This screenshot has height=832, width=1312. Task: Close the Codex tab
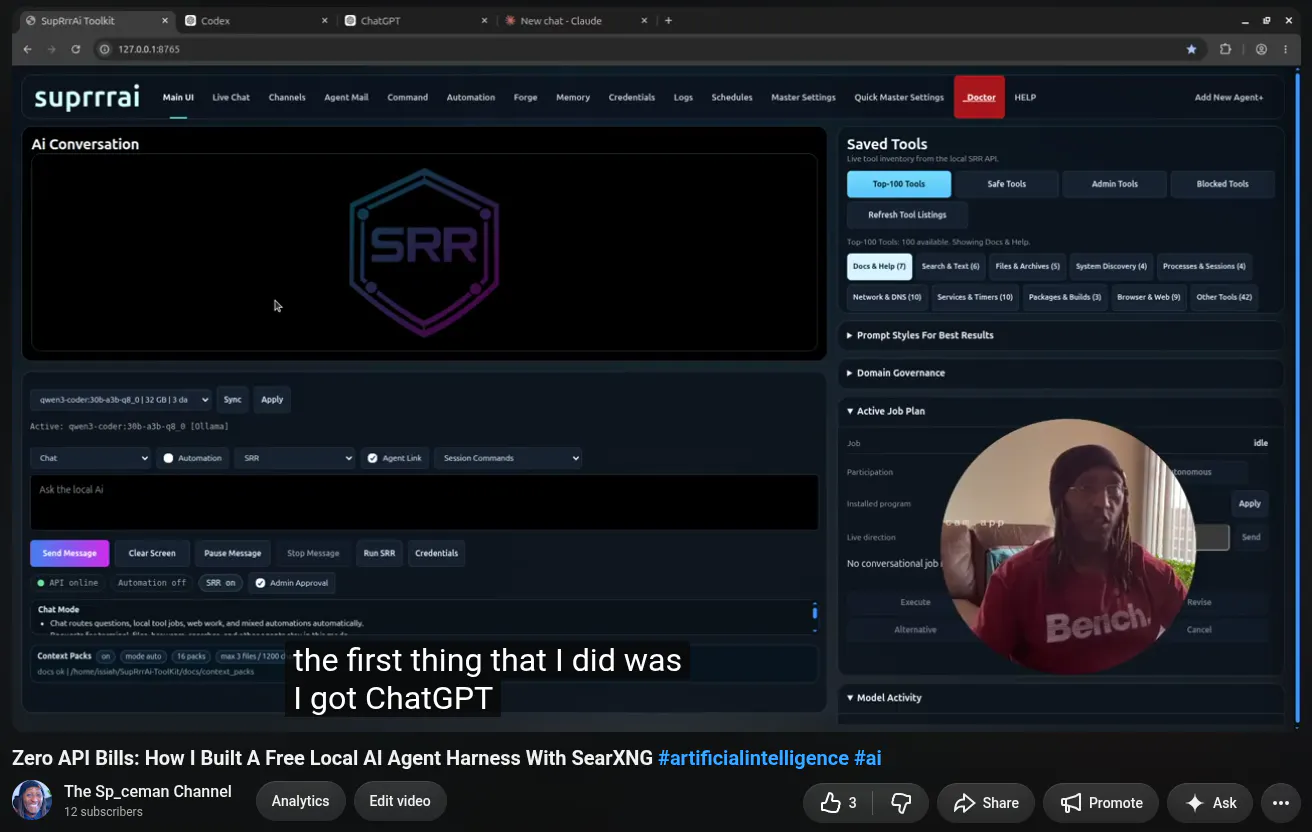tap(325, 20)
